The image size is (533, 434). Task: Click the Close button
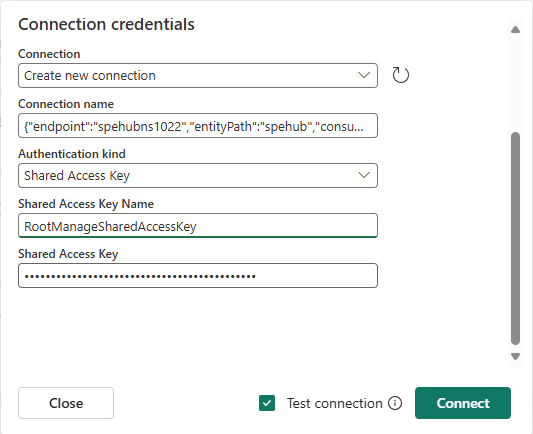[66, 403]
